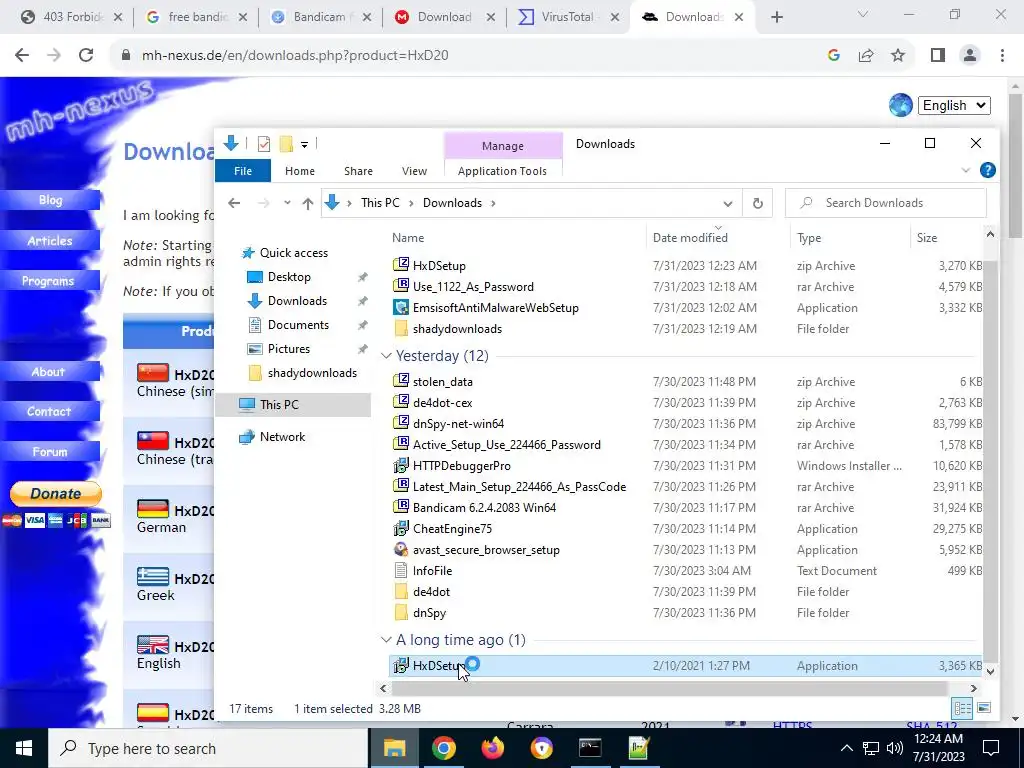Open the File ribbon tab
The image size is (1024, 768).
243,170
